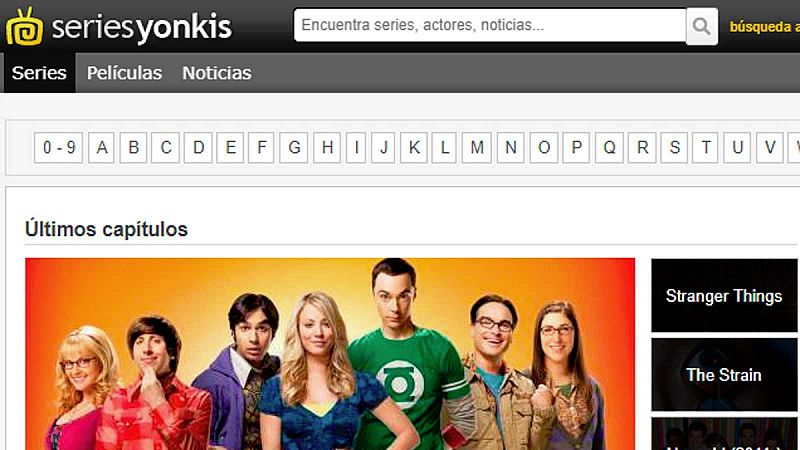Select letter K in alphabet filter
The image size is (800, 450).
[x=414, y=148]
